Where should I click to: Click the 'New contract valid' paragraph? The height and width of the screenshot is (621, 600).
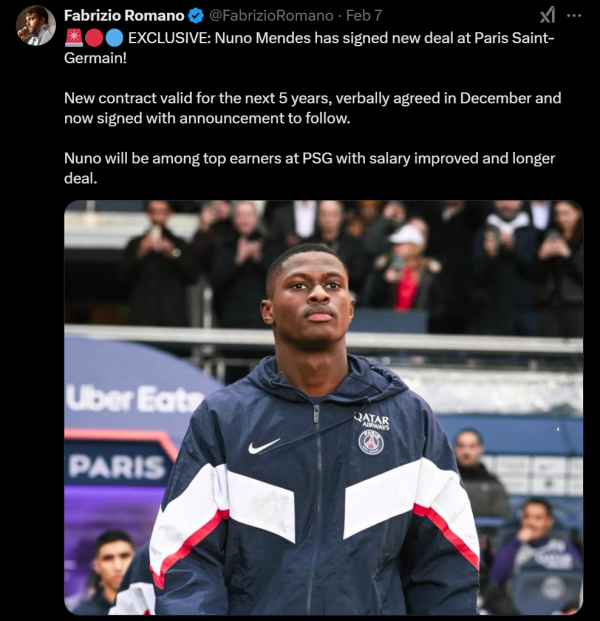(312, 108)
